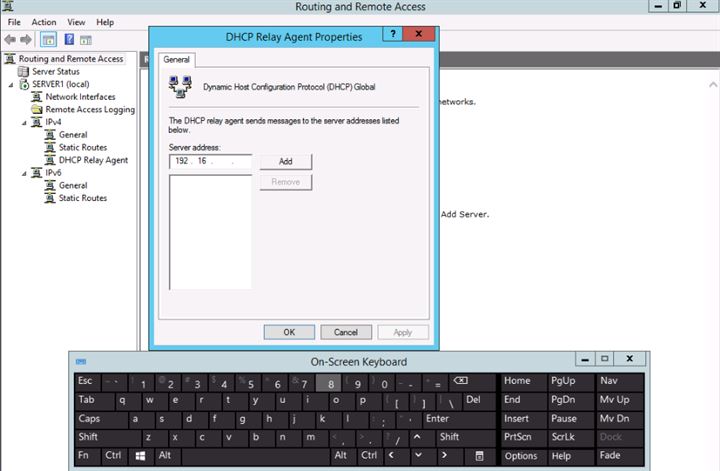Screen dimensions: 720x471
Task: Select DHCP Relay Agent under IPv4
Action: click(93, 160)
